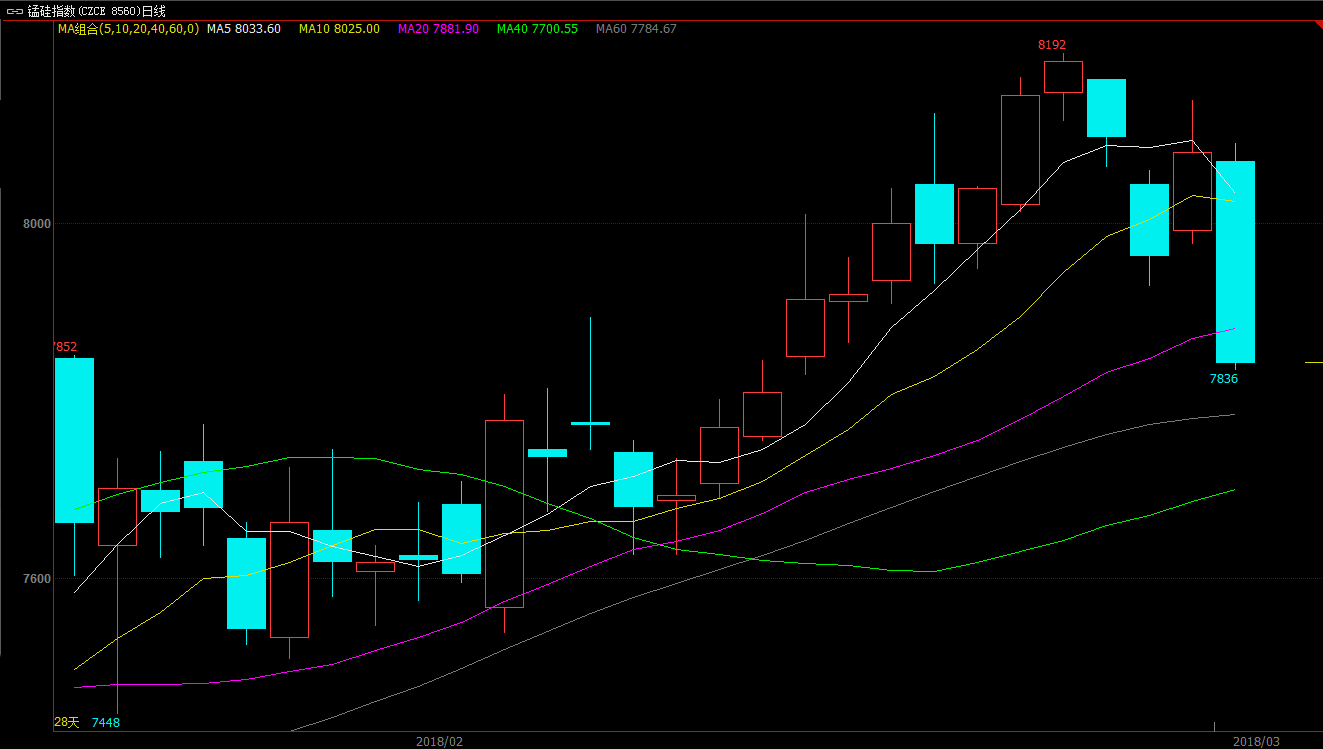Click the chain link icon beside chart title
This screenshot has height=749, width=1323.
[x=15, y=11]
